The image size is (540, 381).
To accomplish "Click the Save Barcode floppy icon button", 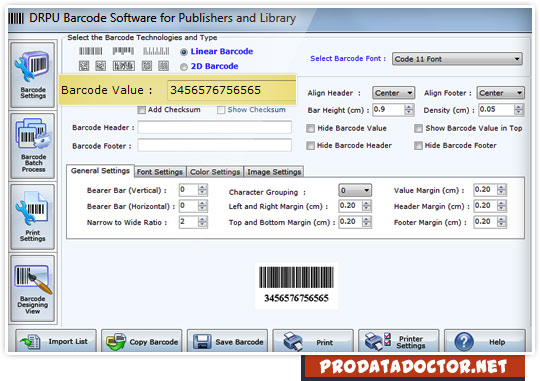I will pos(227,341).
